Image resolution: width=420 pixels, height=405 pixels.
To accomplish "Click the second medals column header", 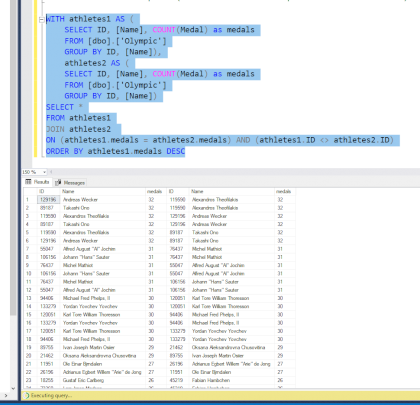I will point(285,192).
